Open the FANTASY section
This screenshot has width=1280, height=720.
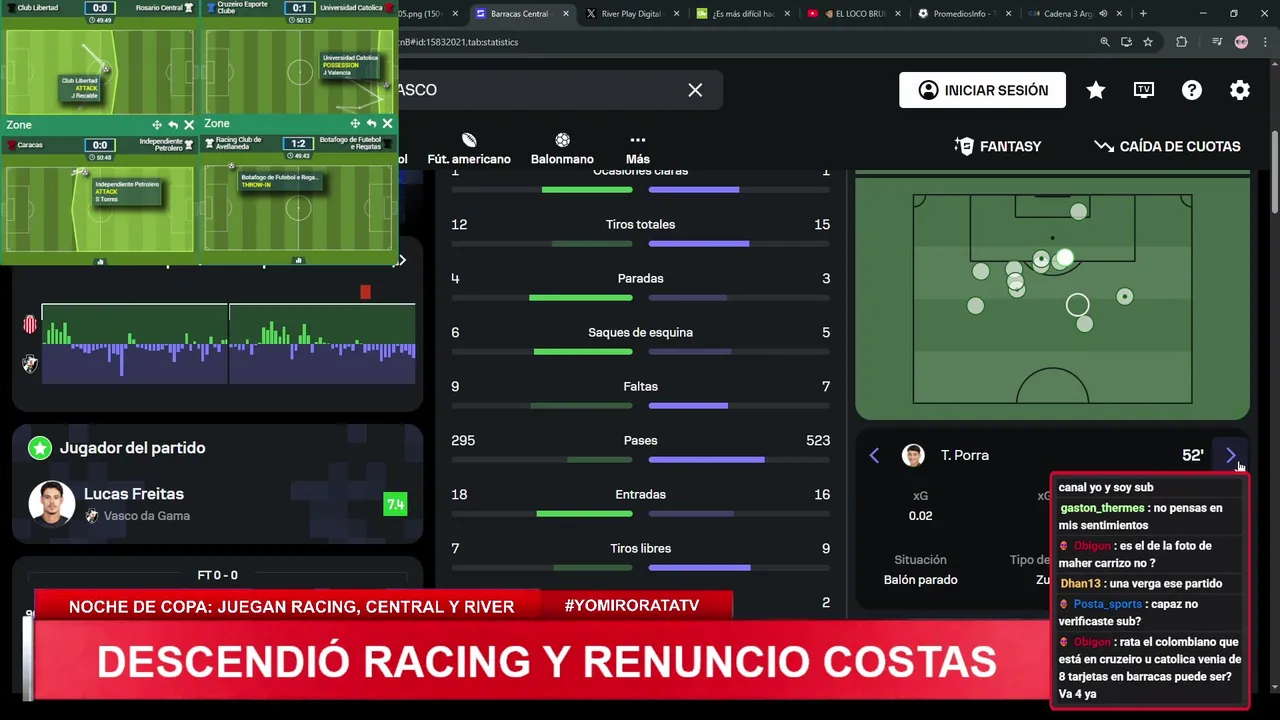click(x=998, y=146)
